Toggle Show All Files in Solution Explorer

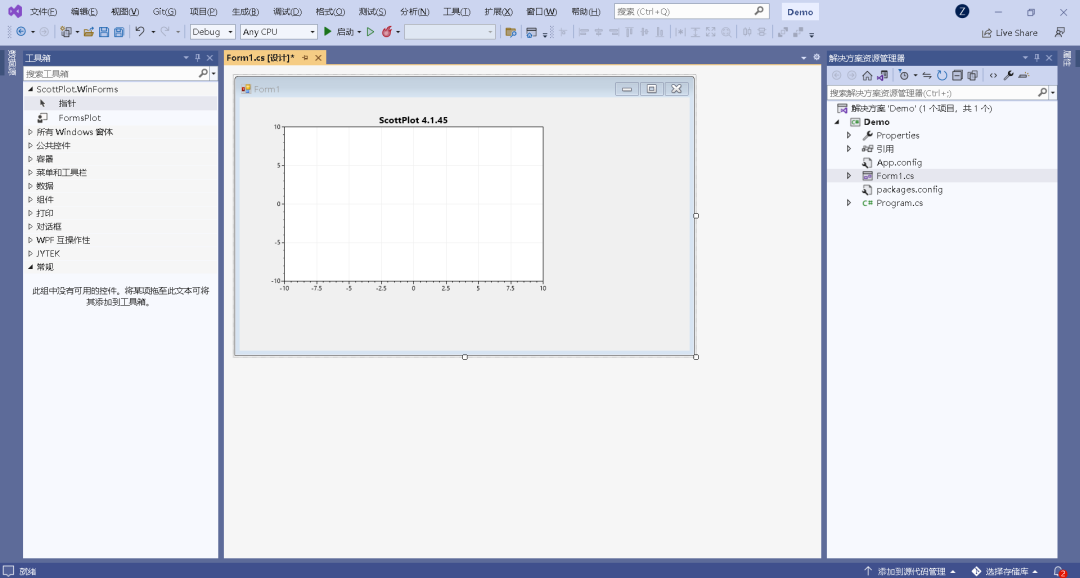[972, 75]
